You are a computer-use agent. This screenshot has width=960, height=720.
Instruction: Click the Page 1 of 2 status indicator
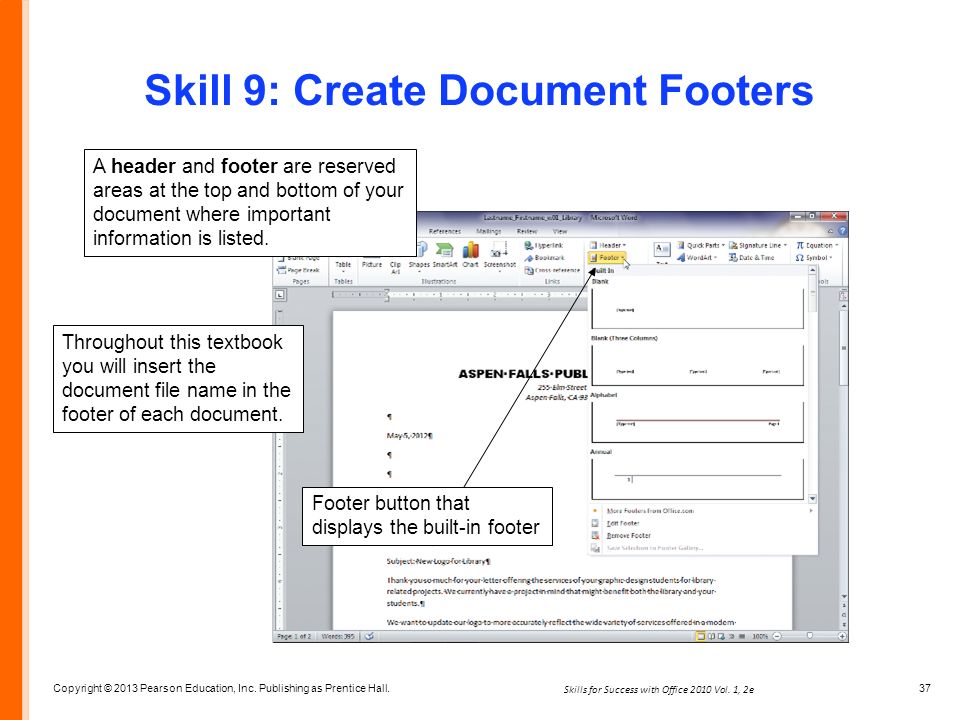[294, 637]
